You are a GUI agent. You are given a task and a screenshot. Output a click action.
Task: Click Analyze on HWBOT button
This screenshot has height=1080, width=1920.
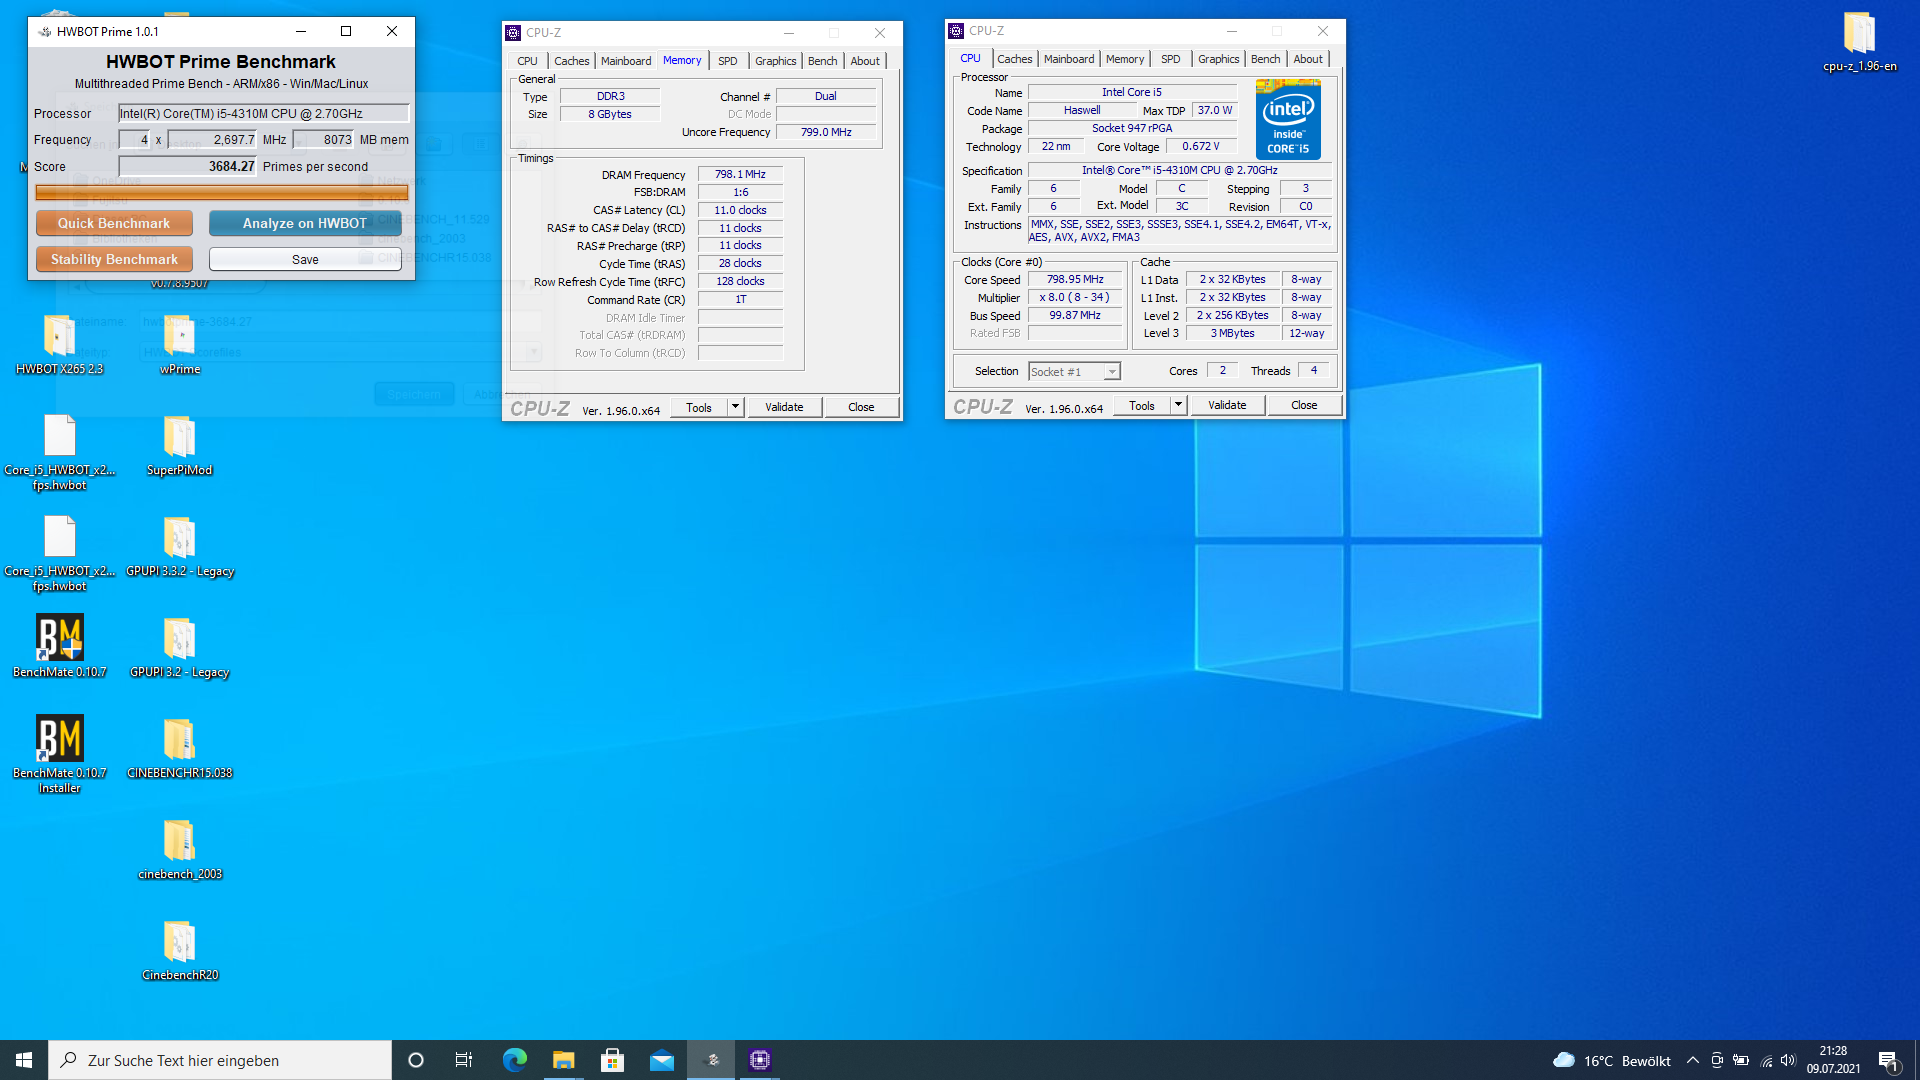pyautogui.click(x=305, y=223)
